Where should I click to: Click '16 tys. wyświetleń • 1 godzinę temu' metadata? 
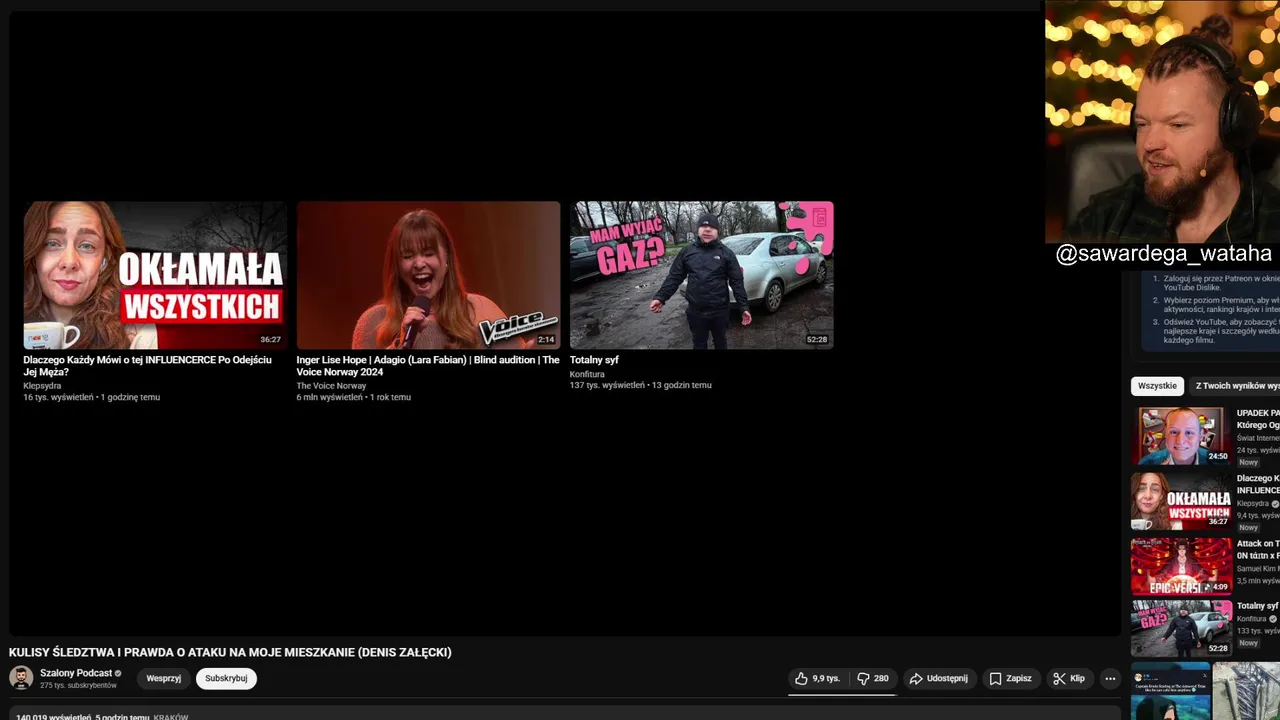(x=91, y=397)
